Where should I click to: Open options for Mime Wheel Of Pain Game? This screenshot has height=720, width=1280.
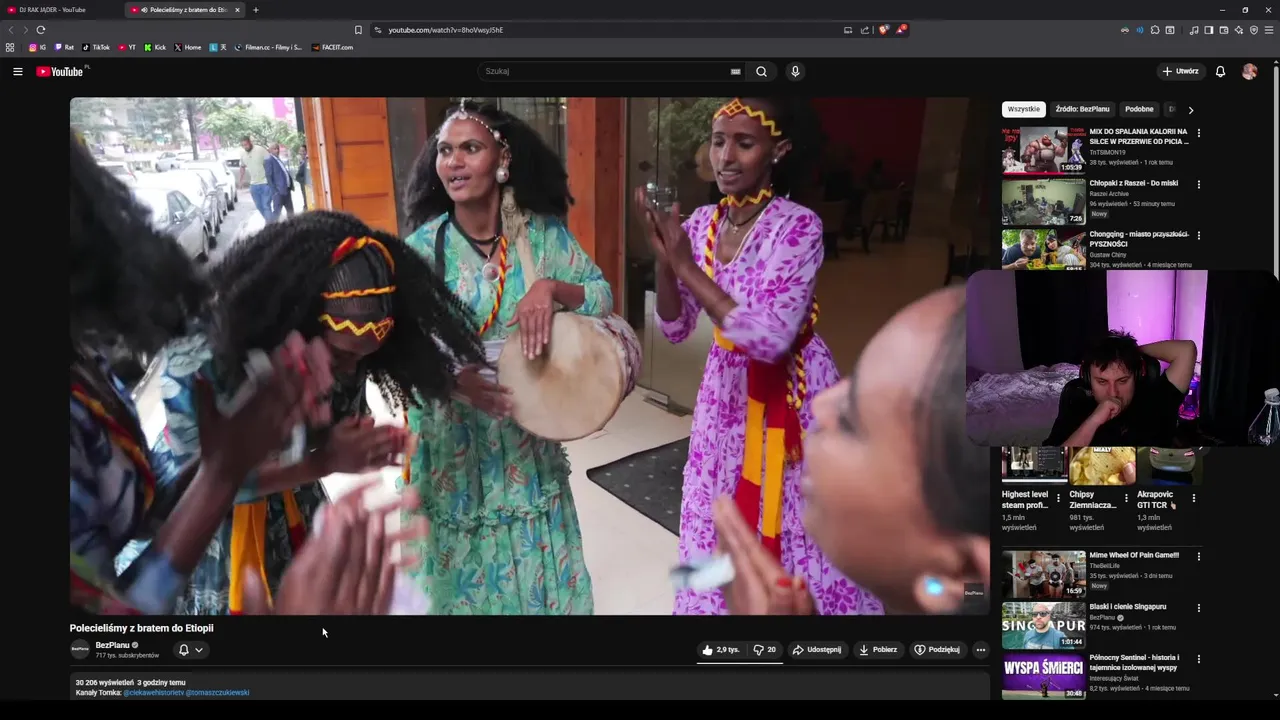[x=1198, y=556]
